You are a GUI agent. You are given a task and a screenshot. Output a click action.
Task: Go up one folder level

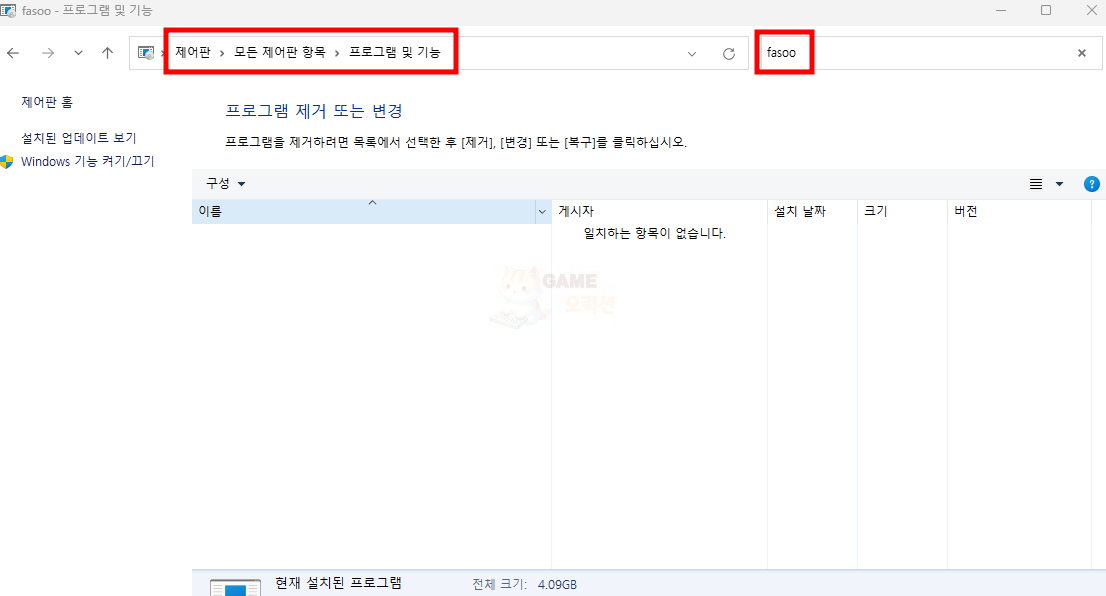(x=107, y=53)
